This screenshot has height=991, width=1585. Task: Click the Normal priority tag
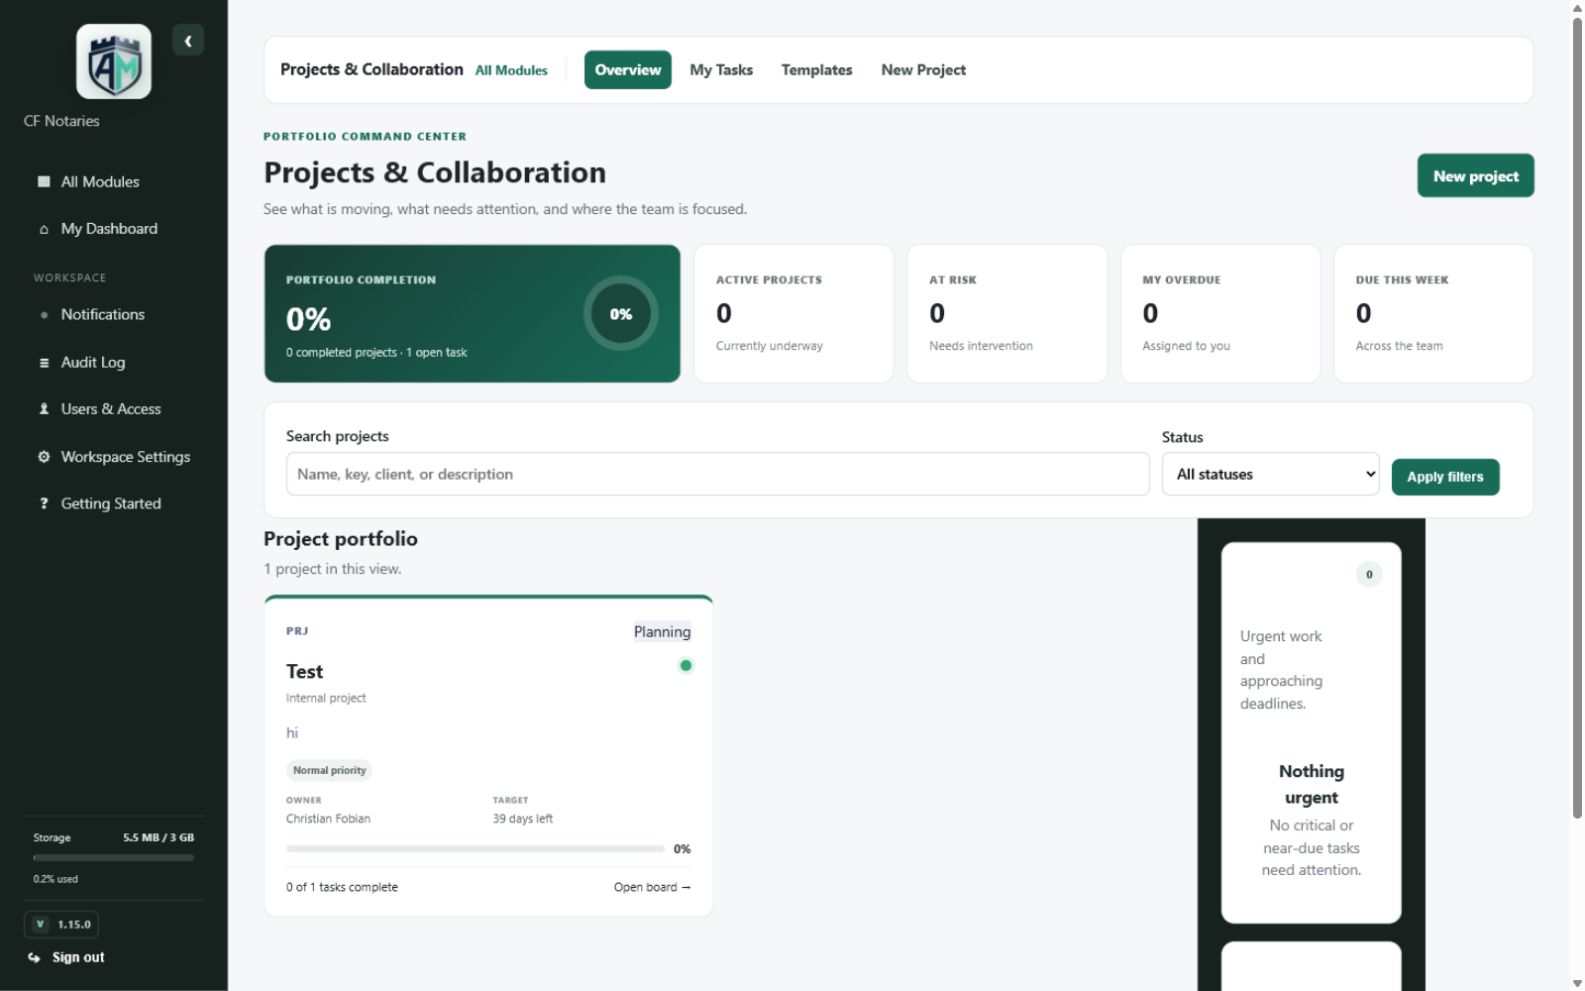(x=329, y=771)
